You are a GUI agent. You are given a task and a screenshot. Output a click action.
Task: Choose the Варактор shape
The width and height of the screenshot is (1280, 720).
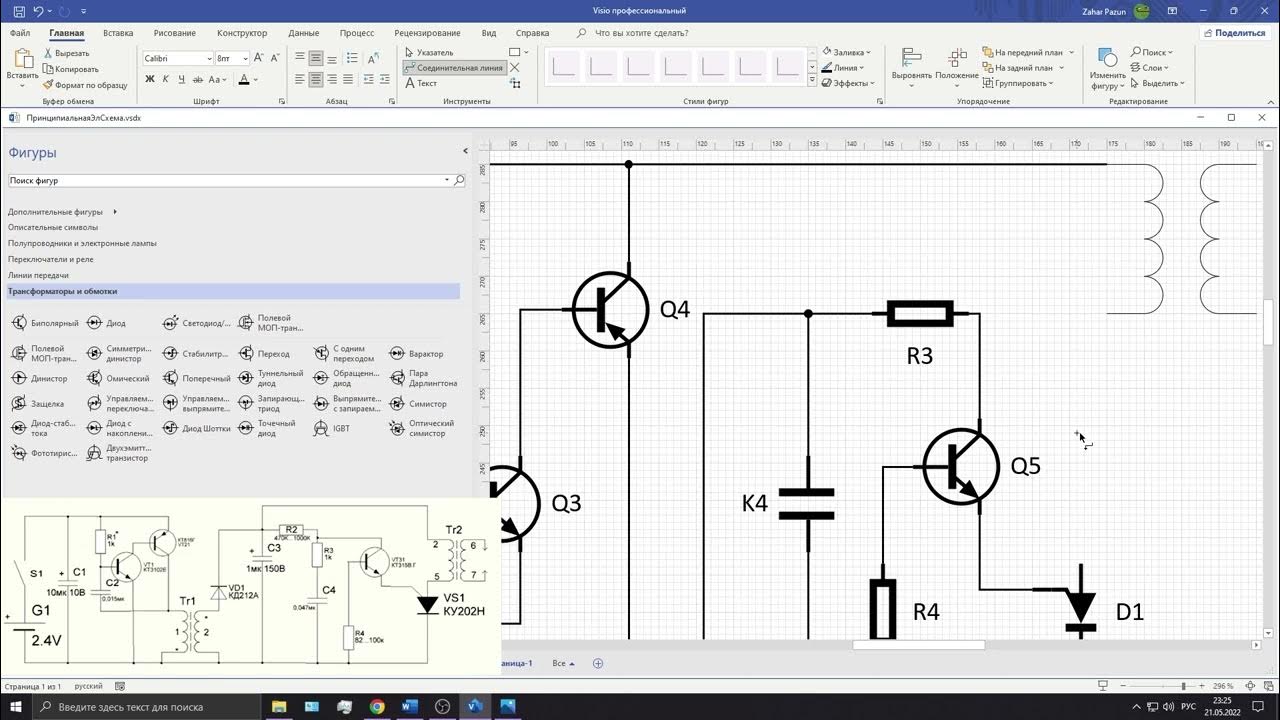tap(416, 354)
